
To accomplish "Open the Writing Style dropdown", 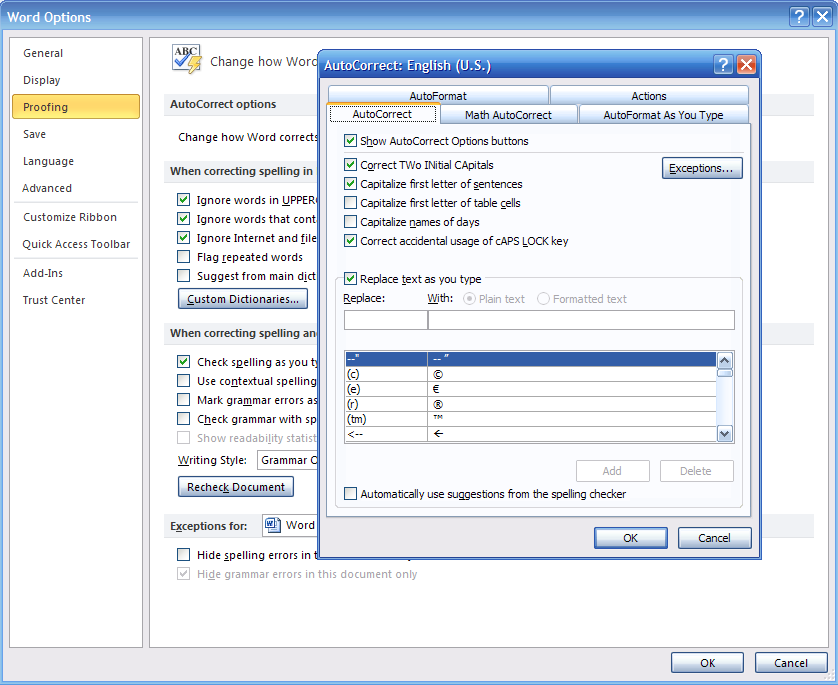I will tap(288, 460).
